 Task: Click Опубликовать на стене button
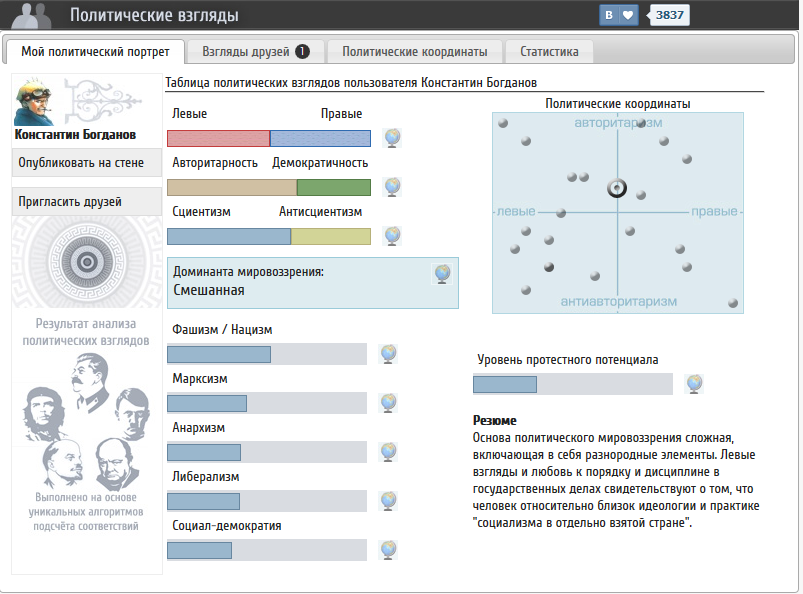point(86,162)
